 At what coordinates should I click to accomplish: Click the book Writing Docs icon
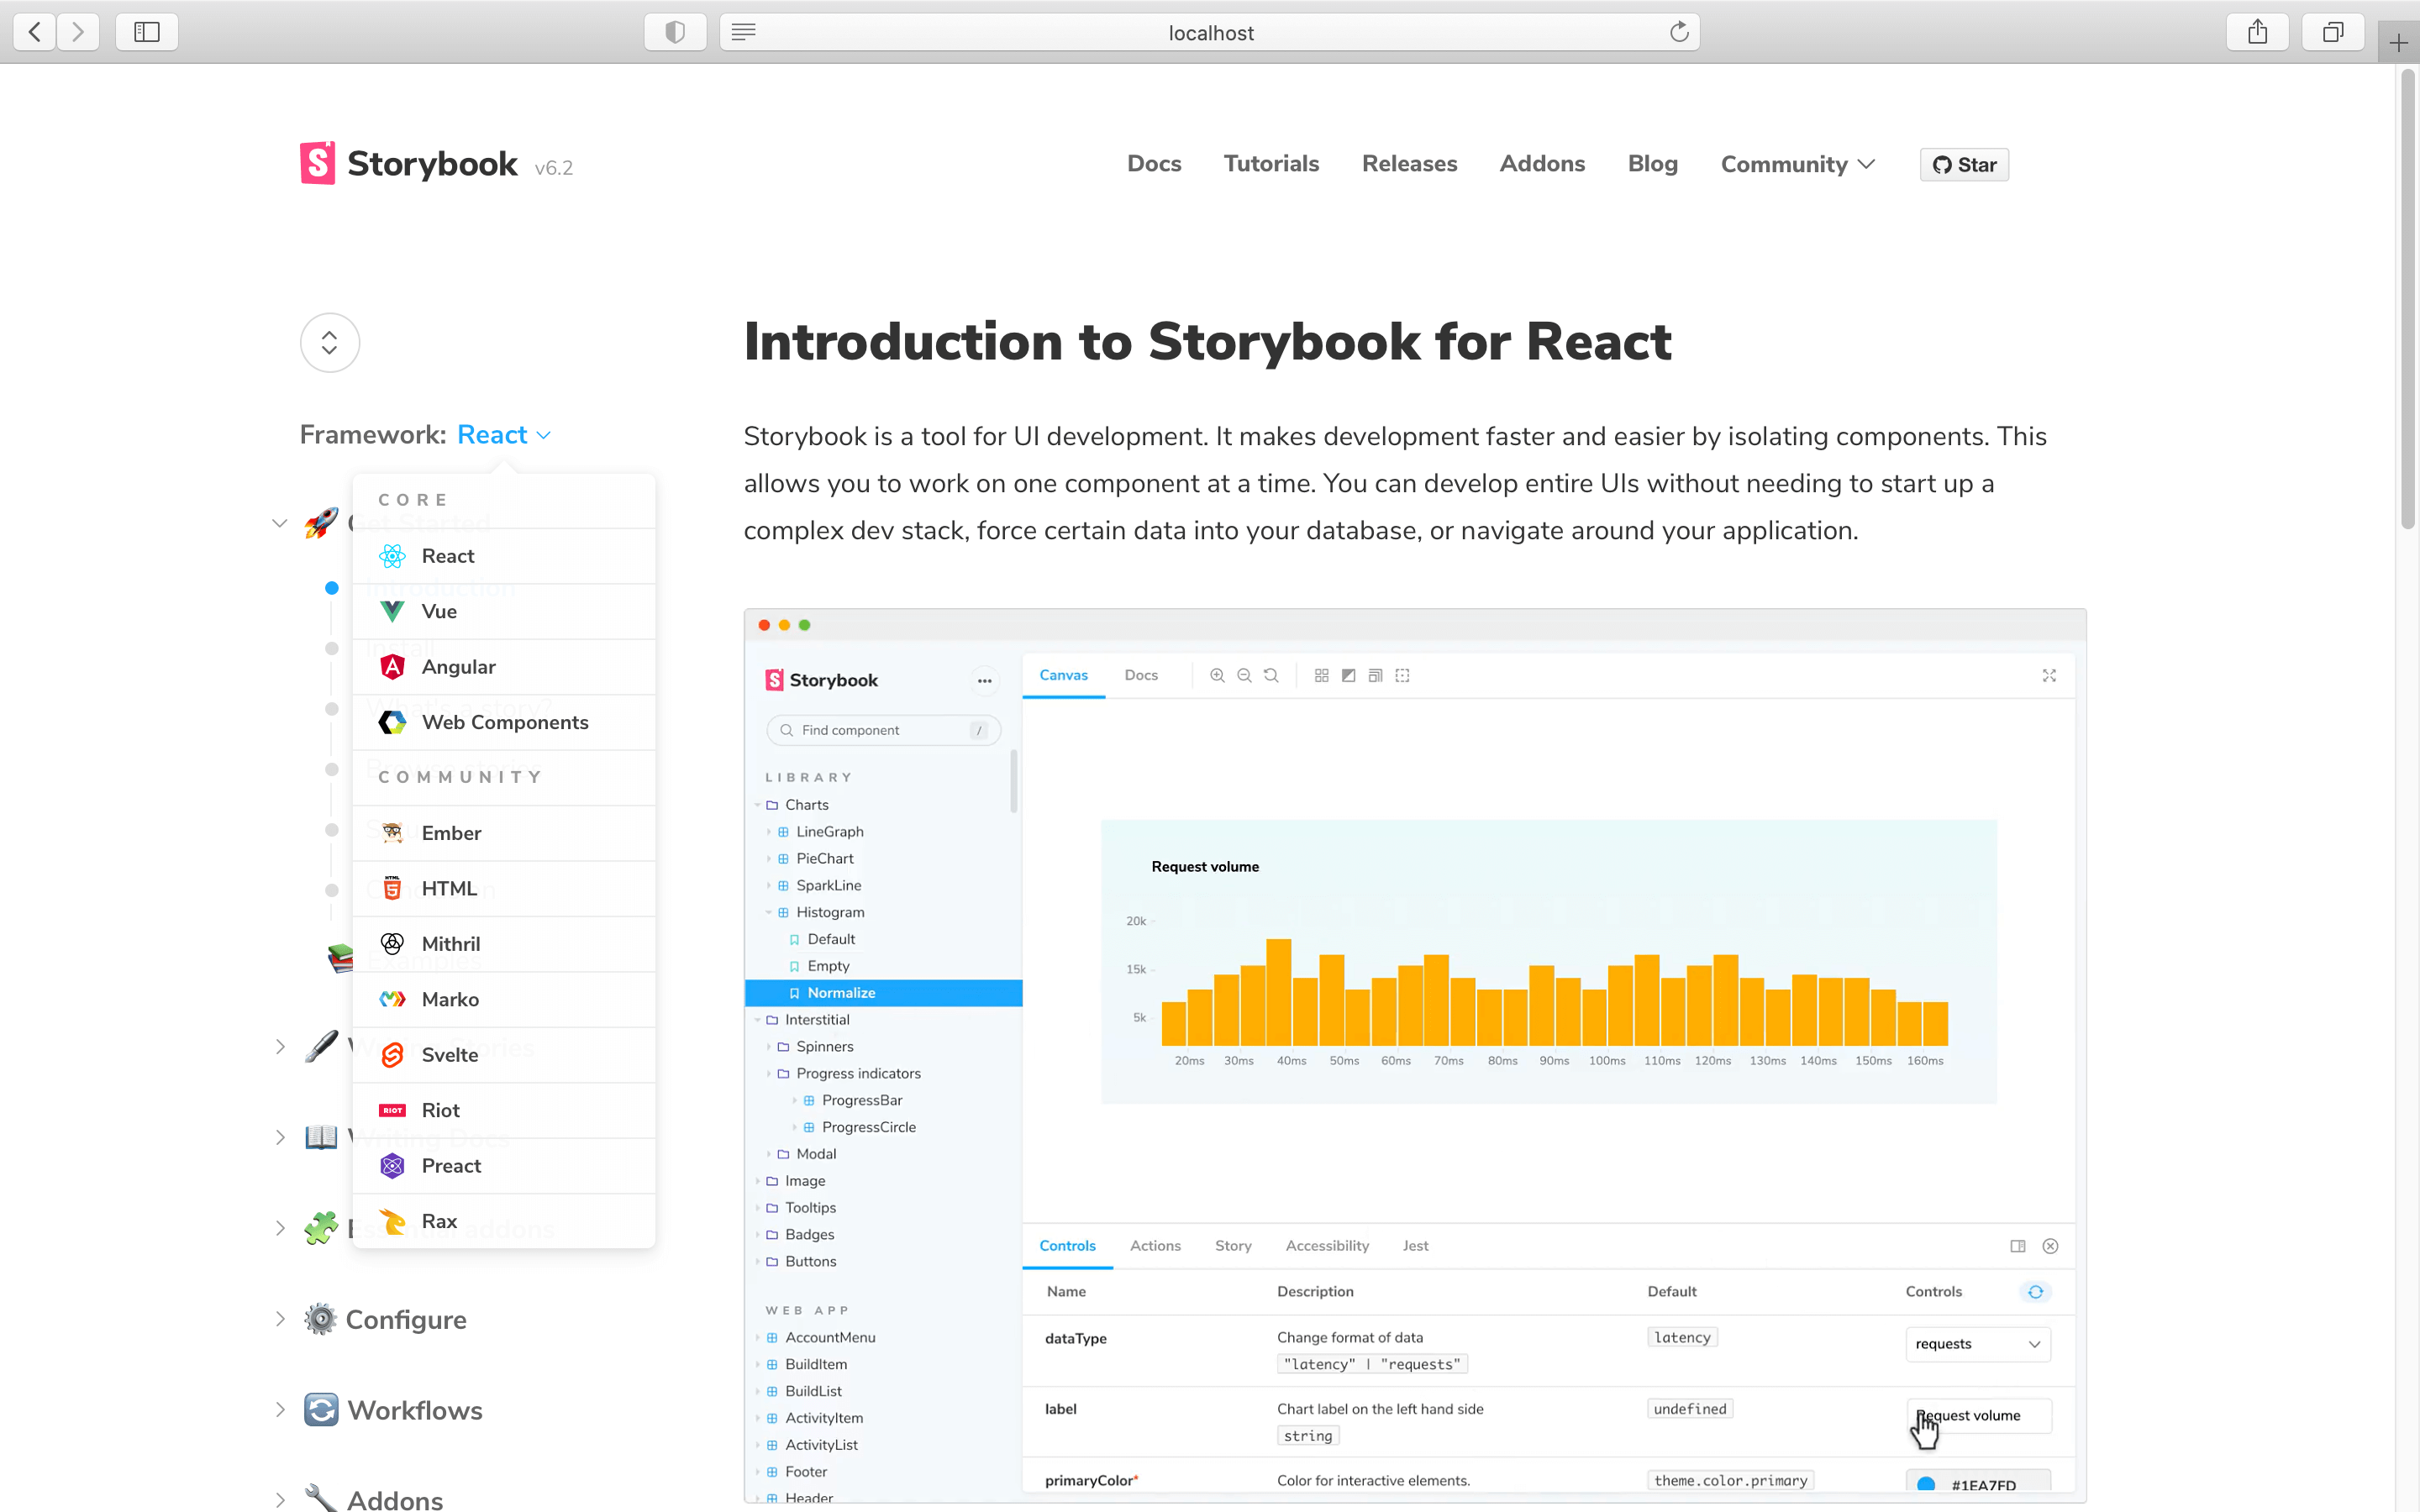[321, 1137]
